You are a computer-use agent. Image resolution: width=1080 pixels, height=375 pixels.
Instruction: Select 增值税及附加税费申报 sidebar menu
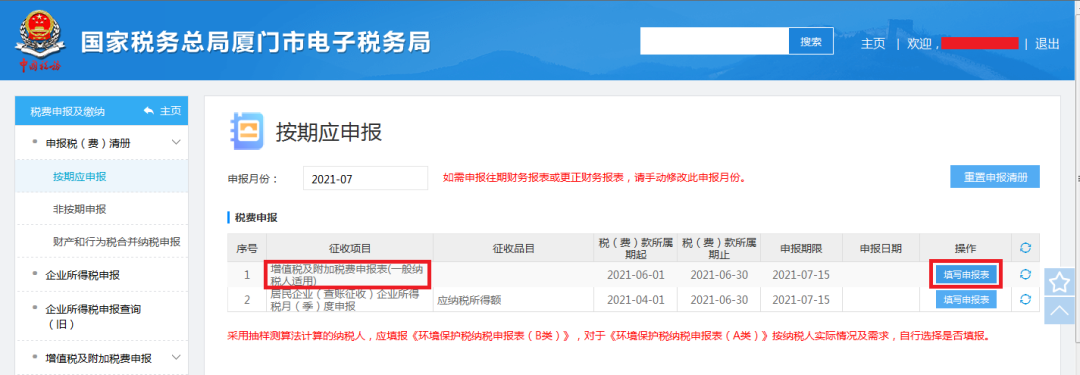pyautogui.click(x=98, y=358)
